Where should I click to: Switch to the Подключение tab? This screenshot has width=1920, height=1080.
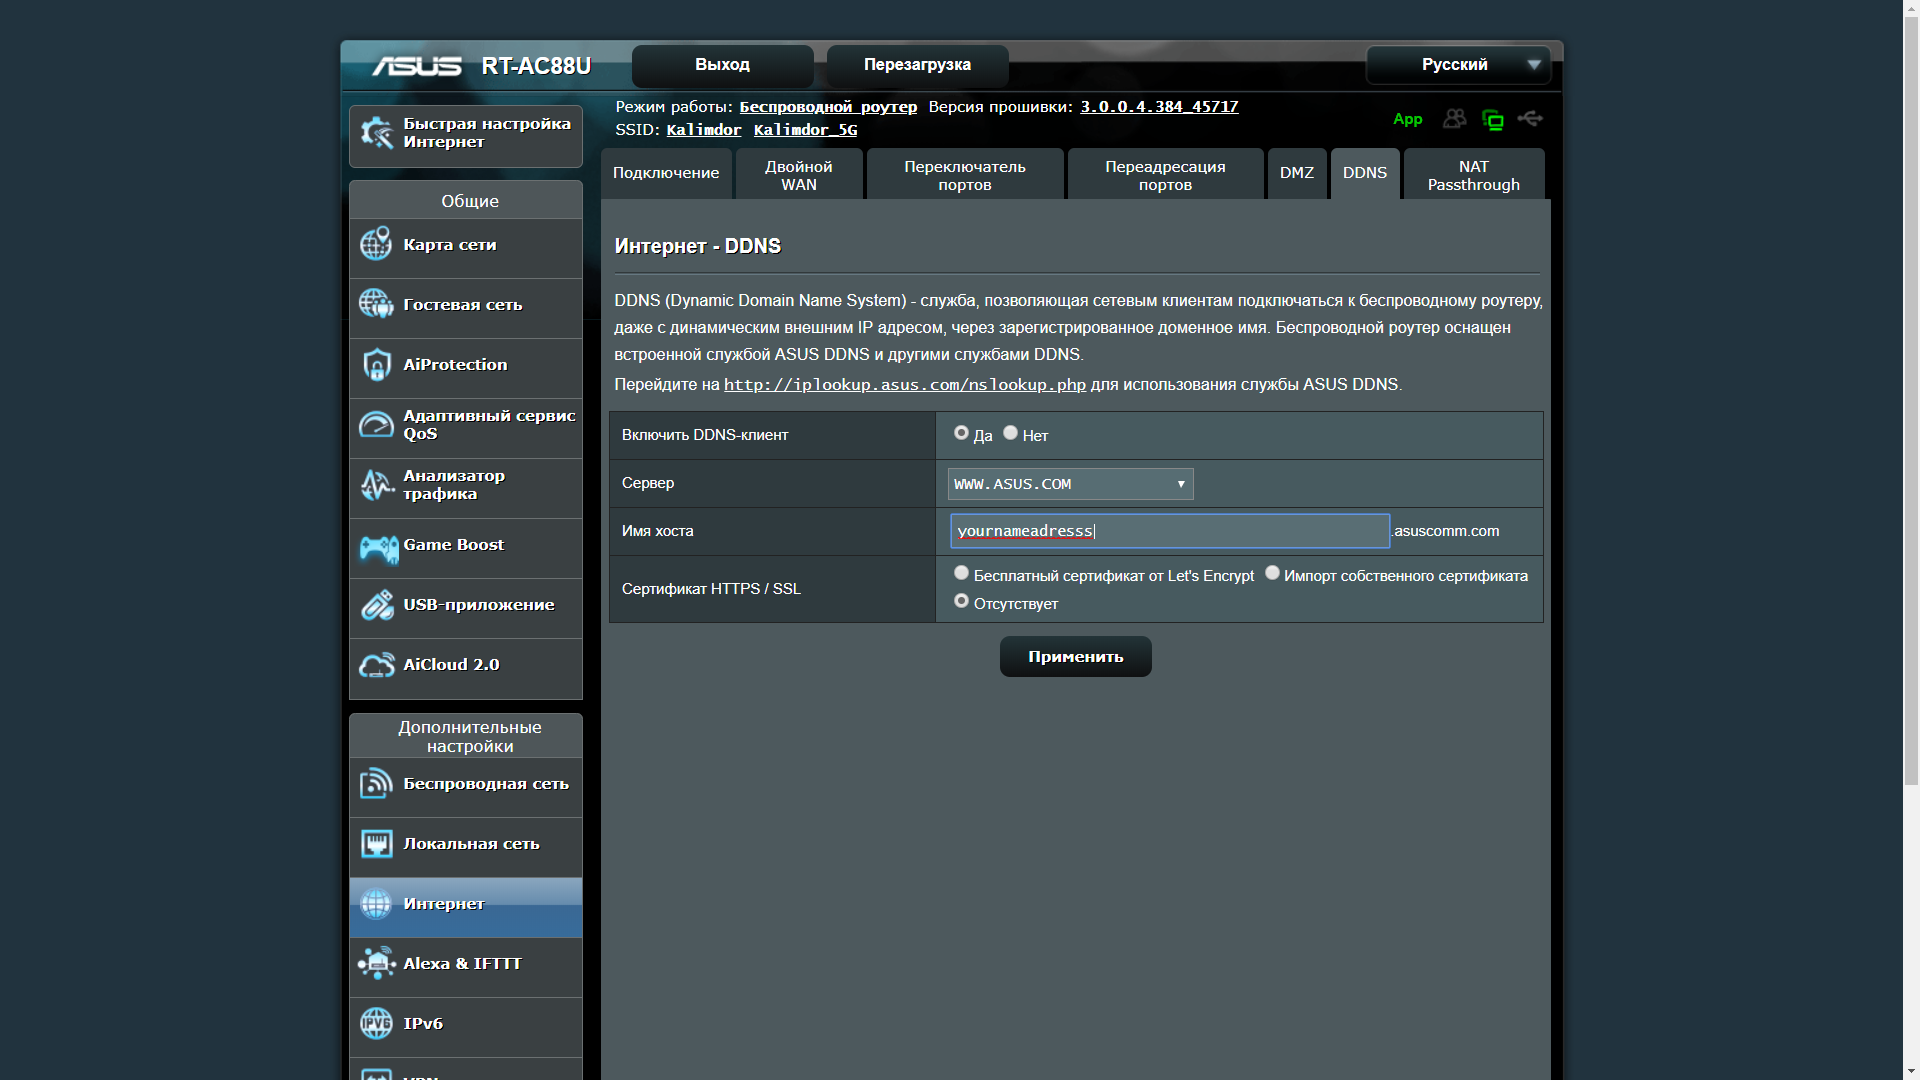[x=666, y=174]
